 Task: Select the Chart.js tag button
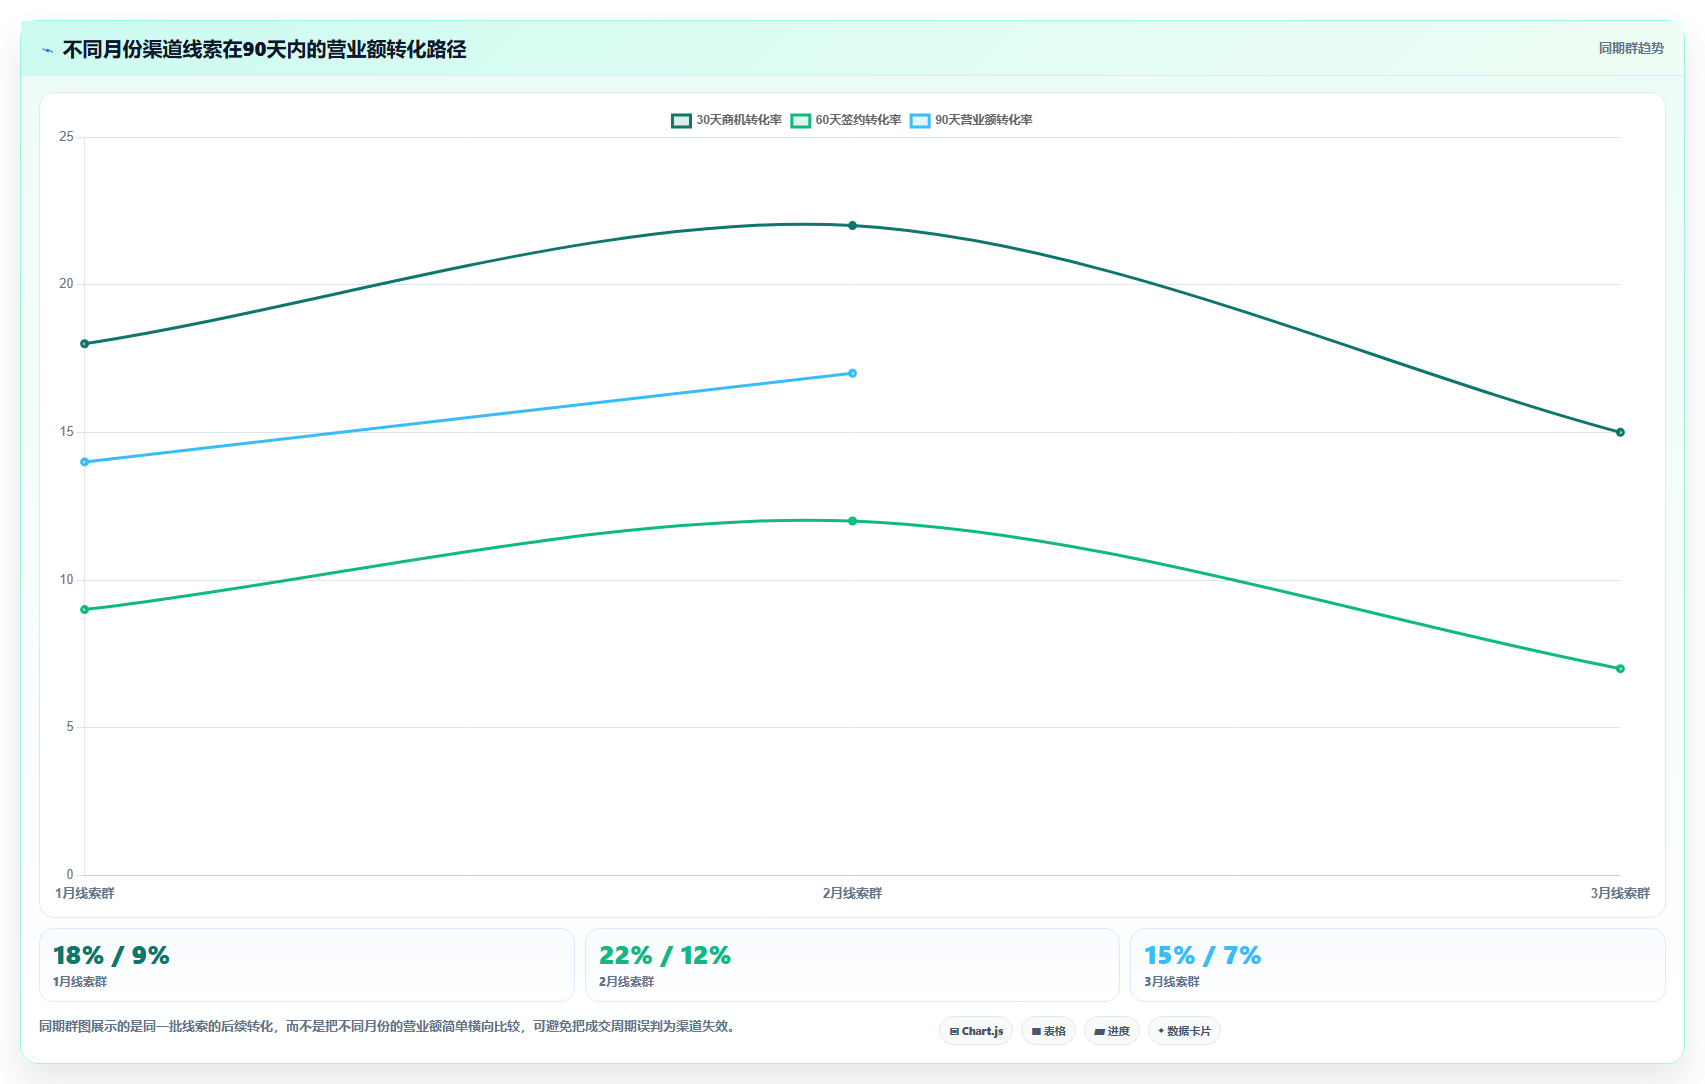tap(976, 1031)
